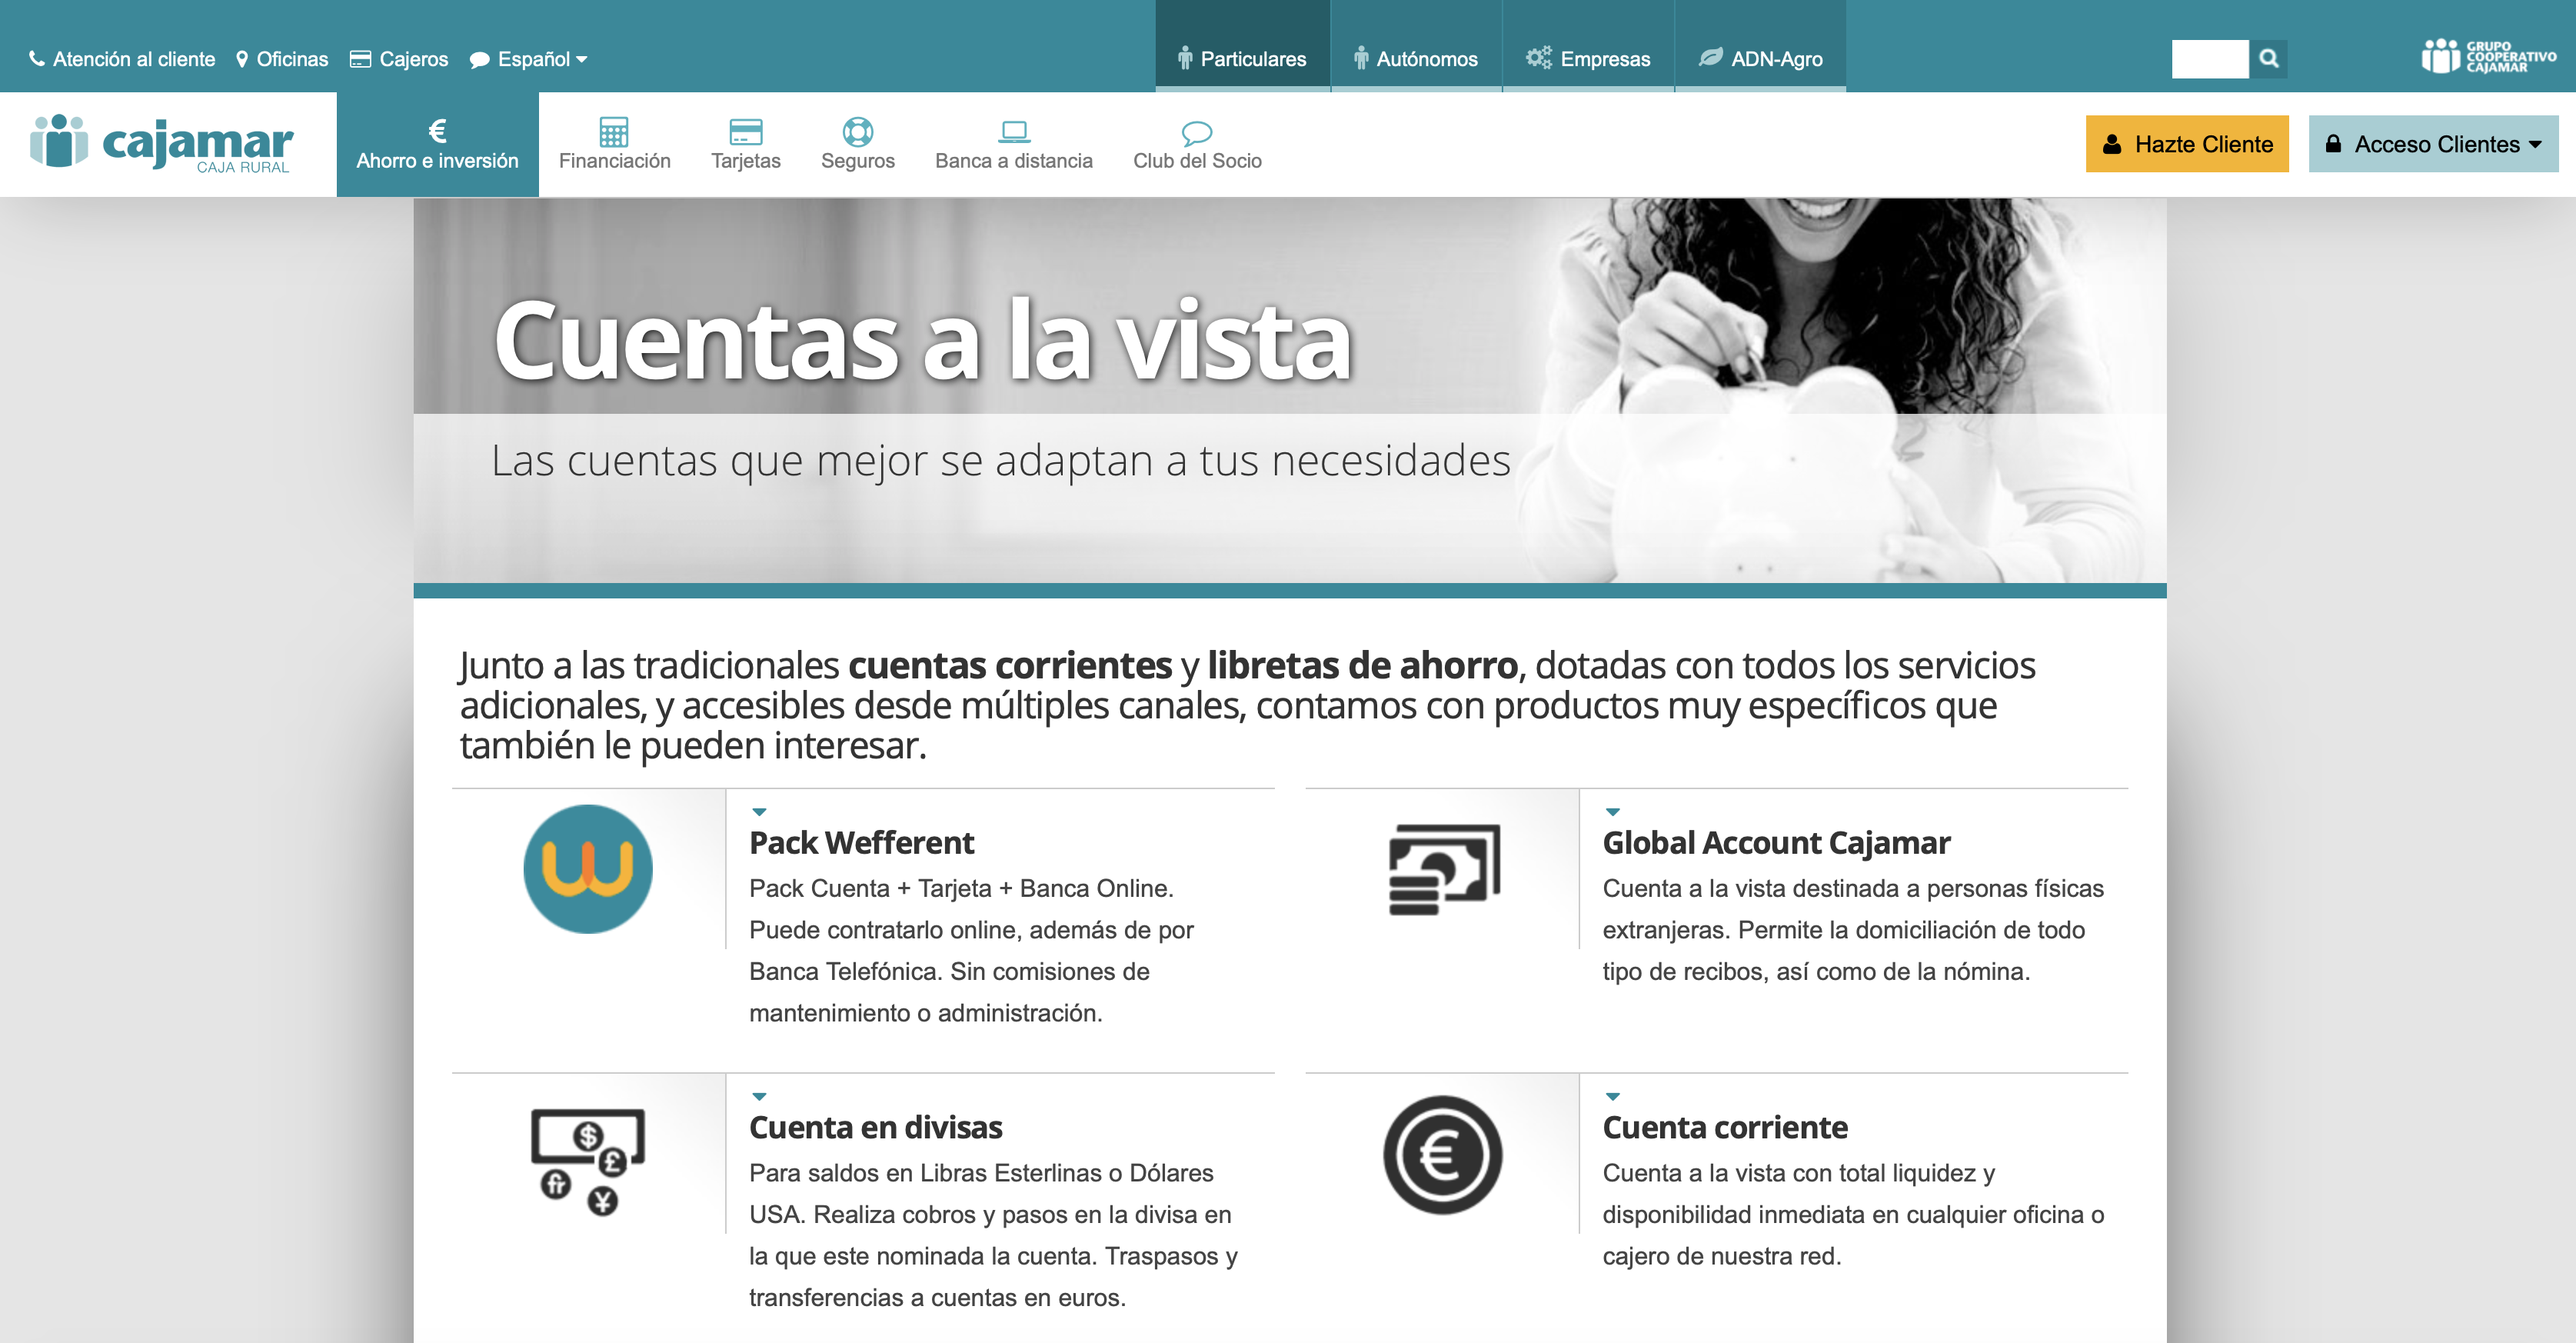Click the credit card icon above Tarjetas
Image resolution: width=2576 pixels, height=1343 pixels.
746,132
